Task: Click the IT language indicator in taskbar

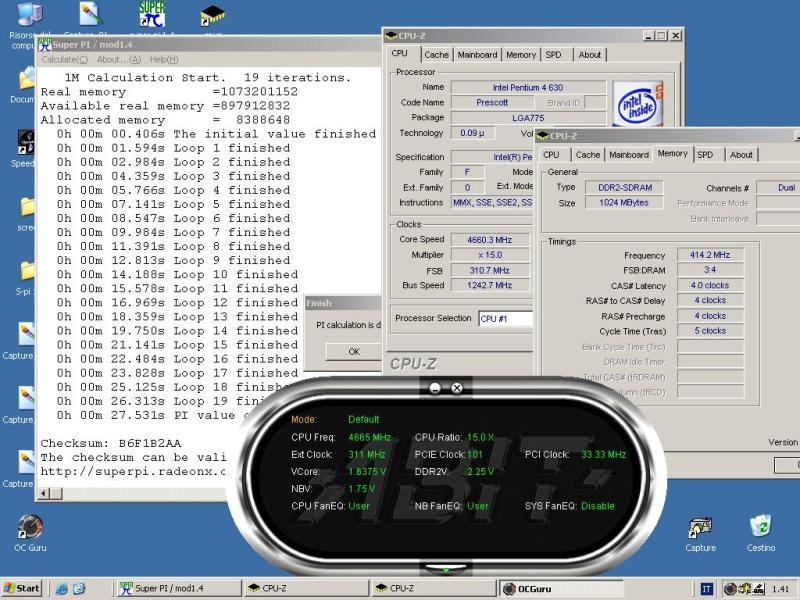Action: point(706,589)
